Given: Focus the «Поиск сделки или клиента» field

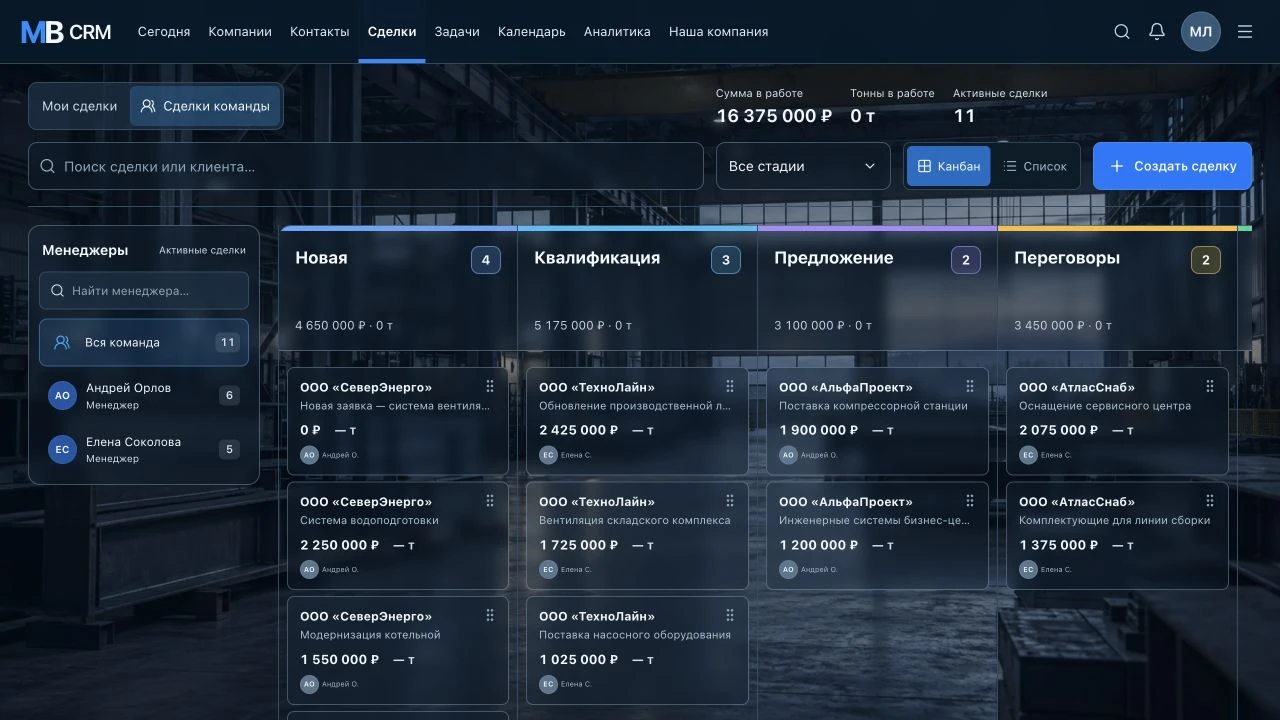Looking at the screenshot, I should coord(366,166).
